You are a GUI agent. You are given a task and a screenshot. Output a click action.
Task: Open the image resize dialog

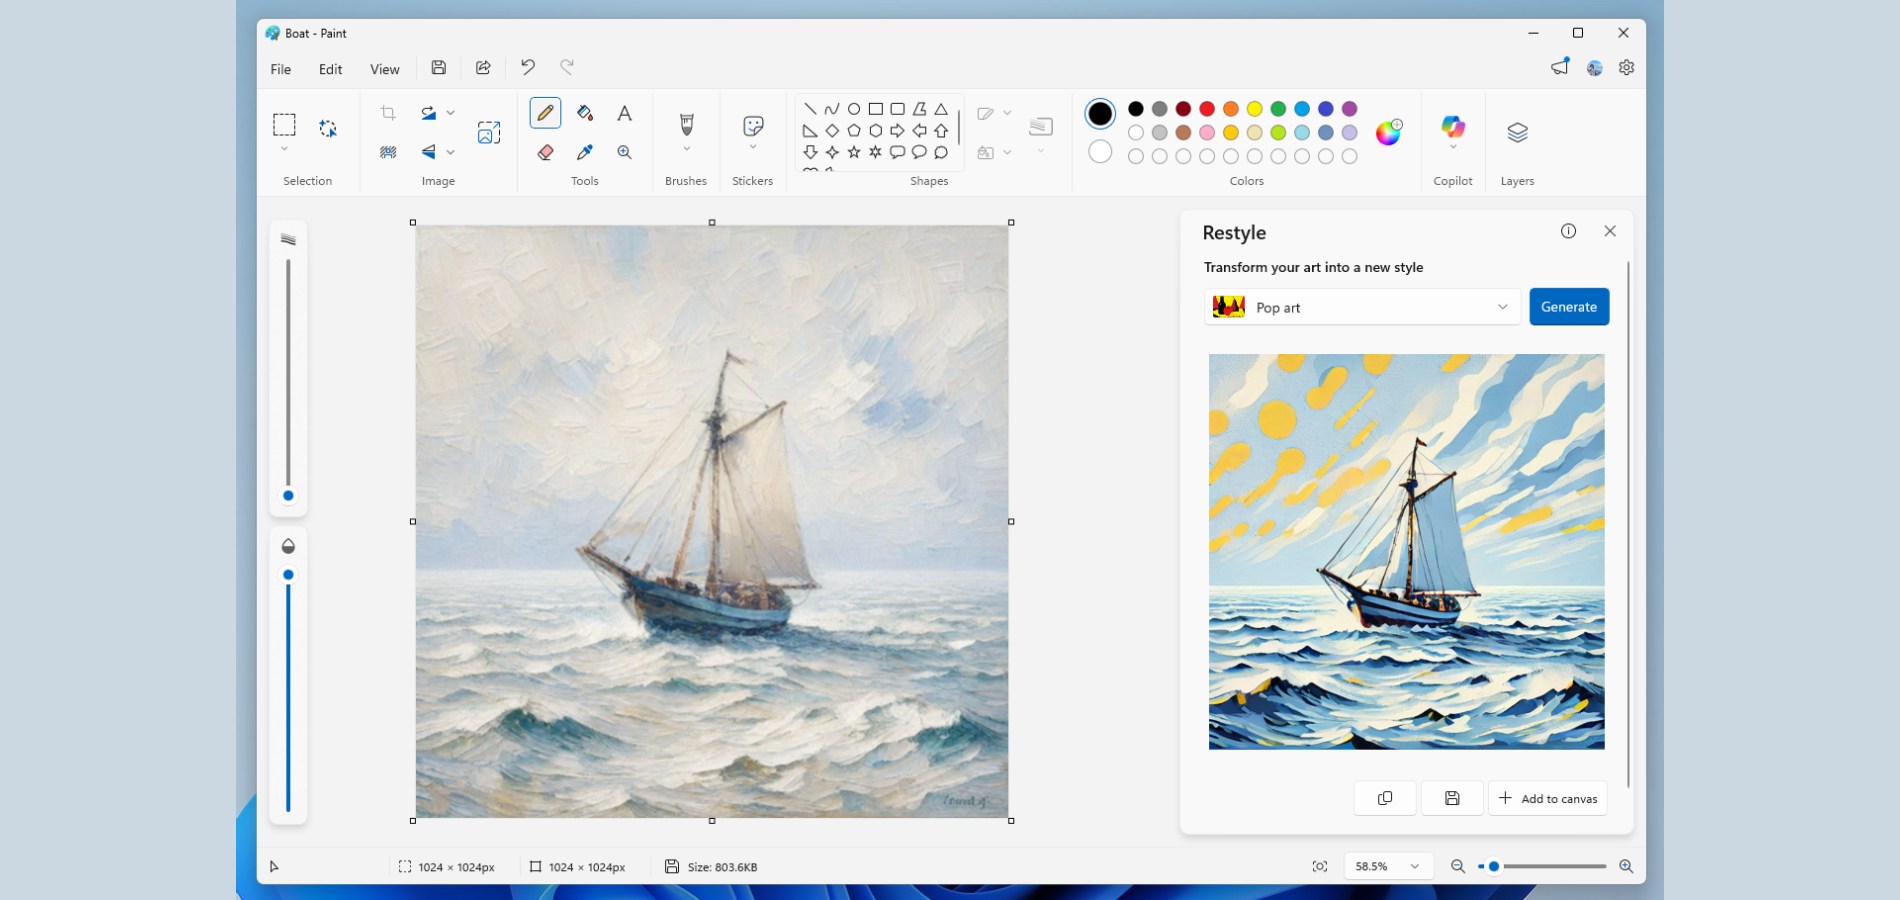coord(489,131)
